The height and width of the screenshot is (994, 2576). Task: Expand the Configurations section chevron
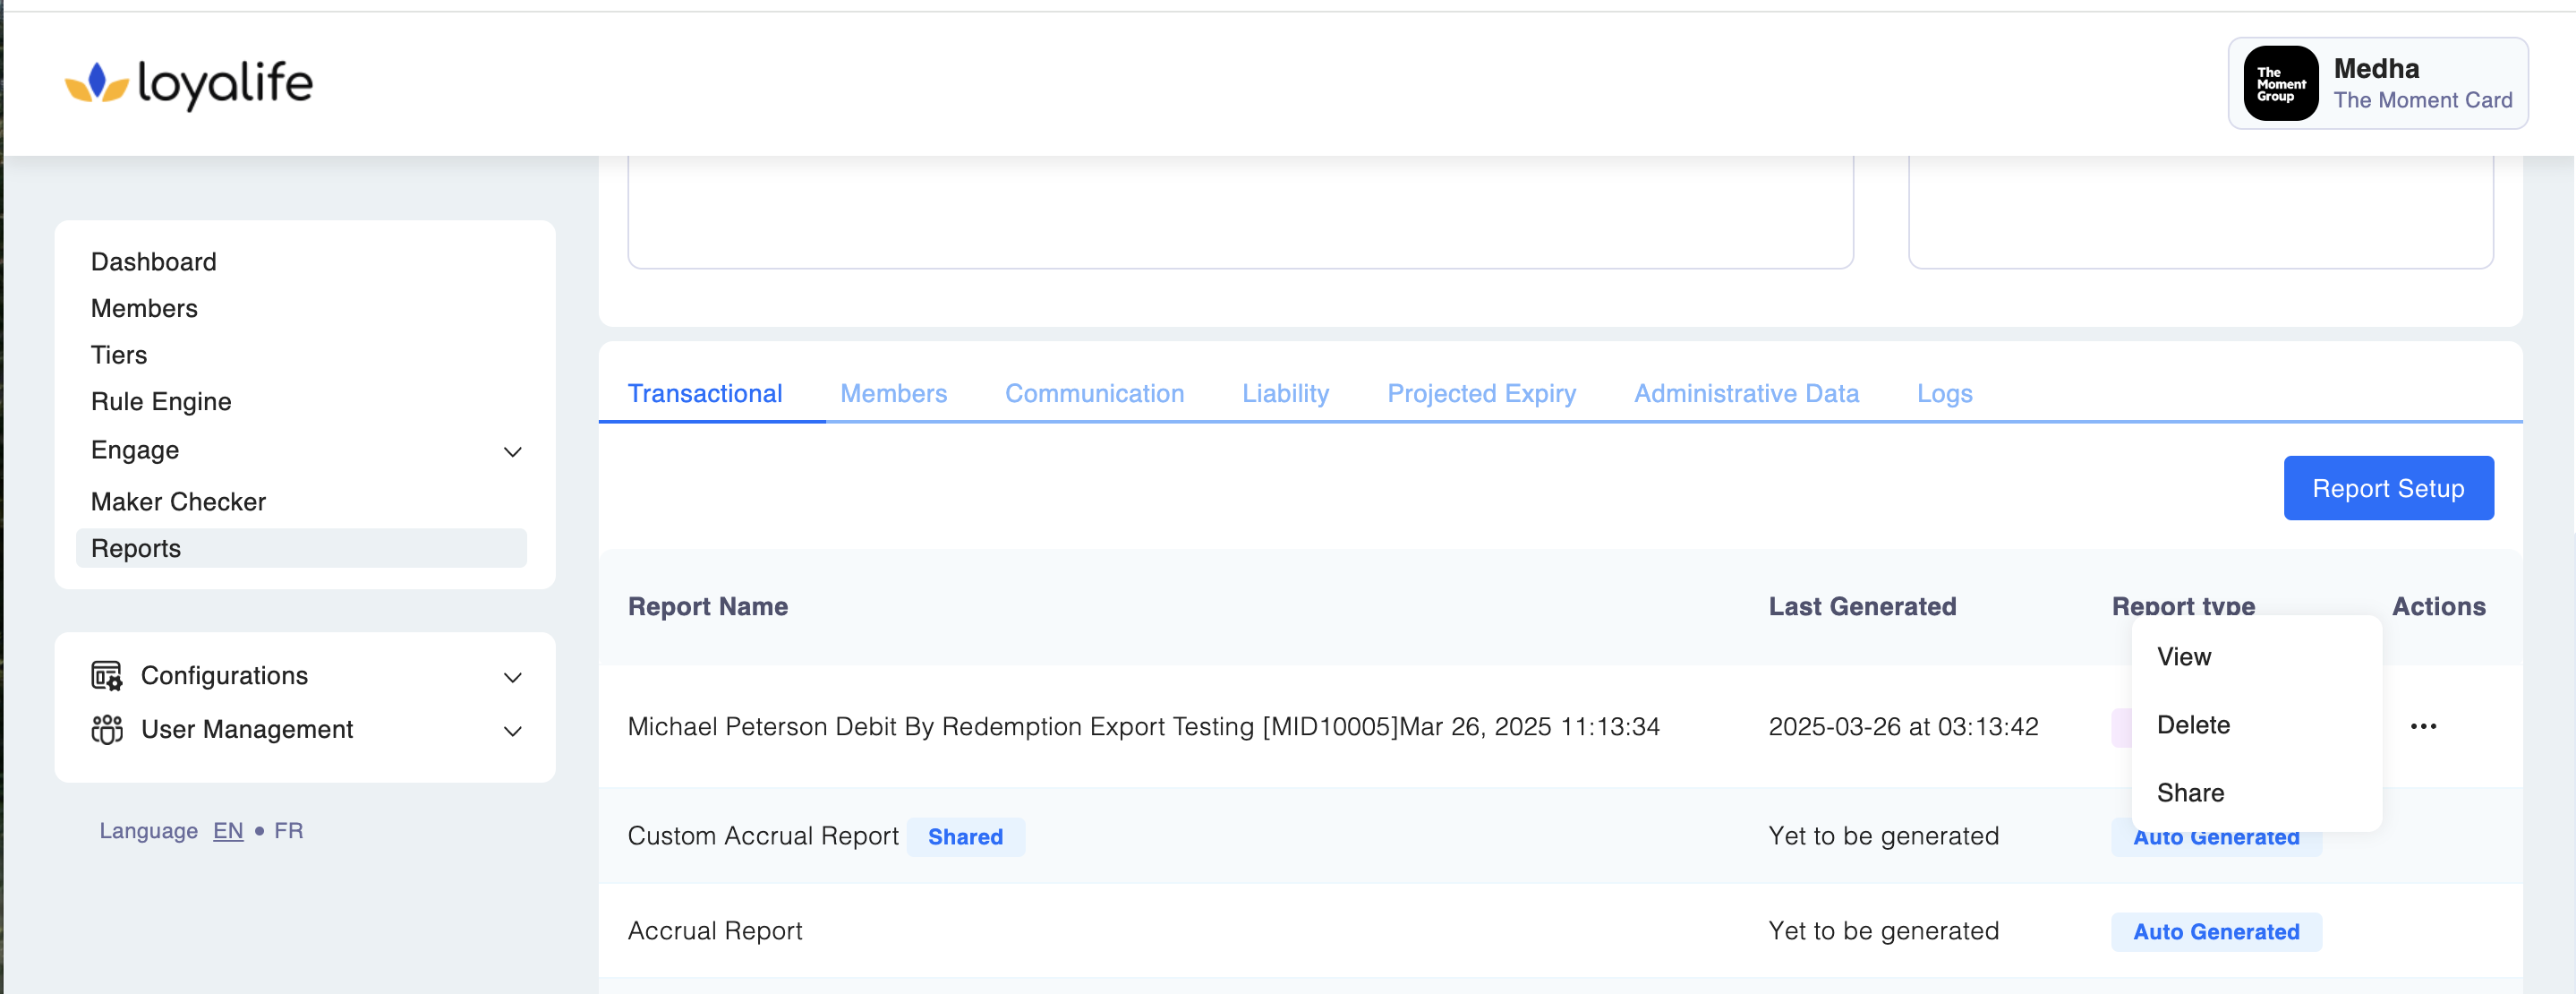click(x=512, y=677)
